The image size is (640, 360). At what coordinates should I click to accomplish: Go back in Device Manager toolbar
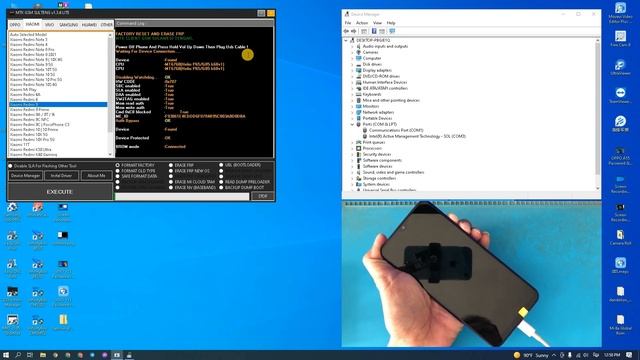pos(347,31)
